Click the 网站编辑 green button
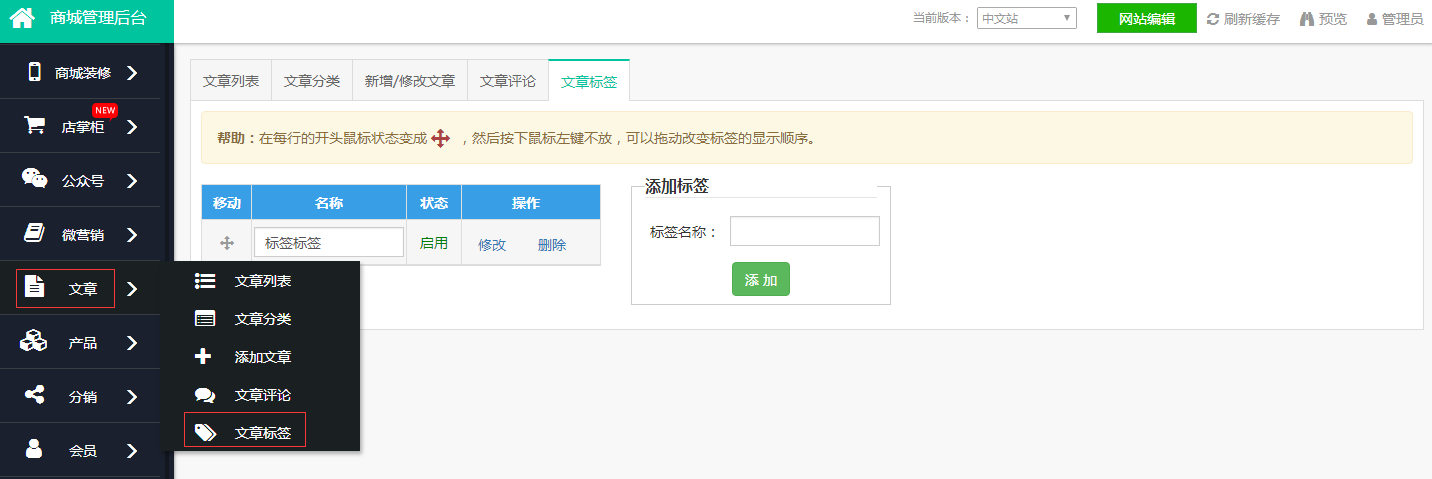Screen dimensions: 1432x479 1146,18
